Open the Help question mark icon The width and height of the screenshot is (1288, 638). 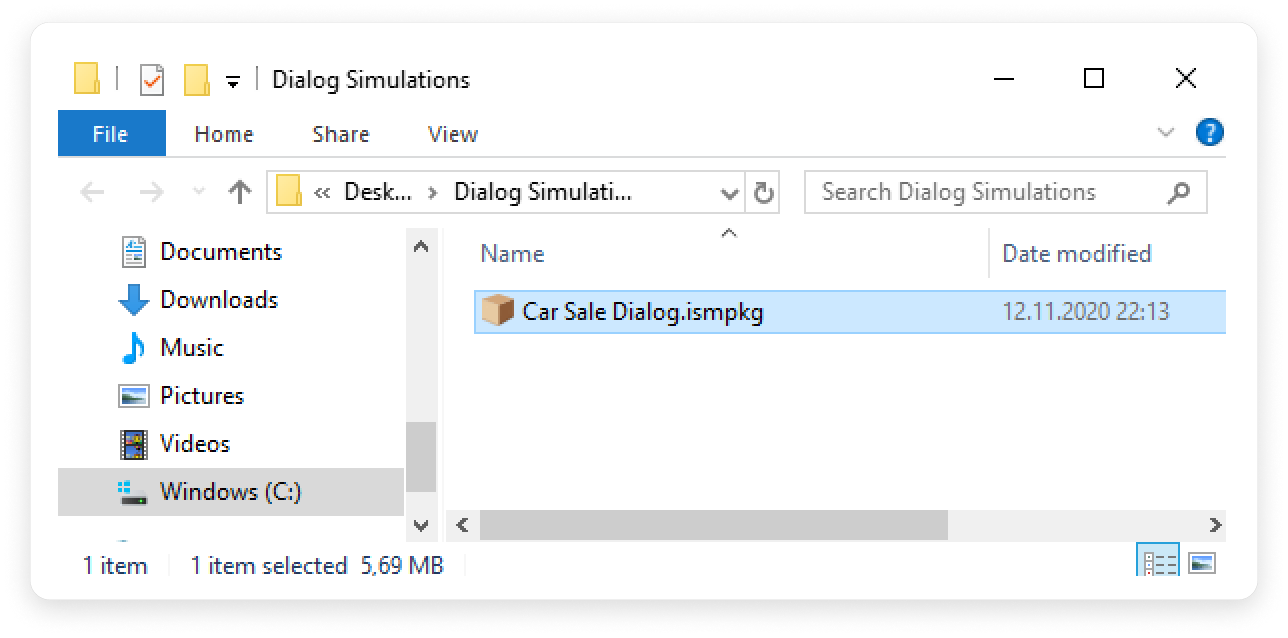click(x=1209, y=133)
